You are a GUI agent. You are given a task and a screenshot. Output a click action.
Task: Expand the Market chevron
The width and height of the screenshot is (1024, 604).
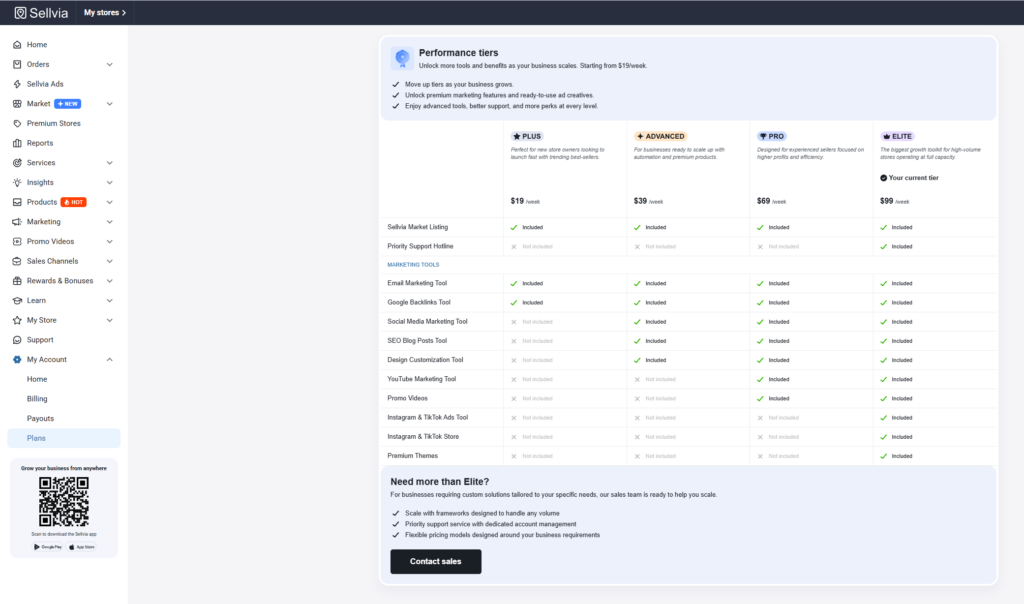[x=110, y=103]
